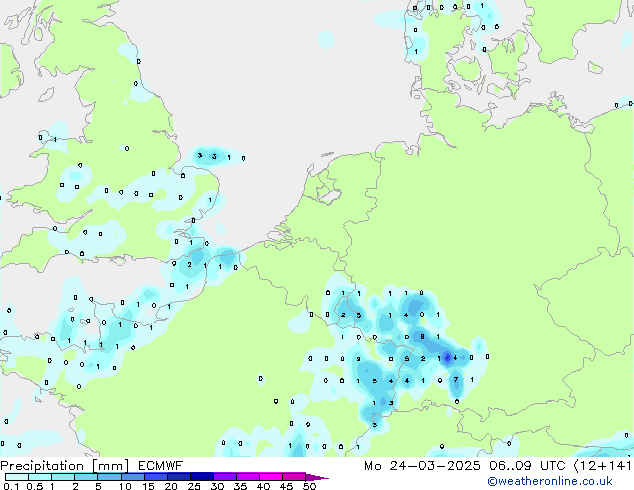The height and width of the screenshot is (490, 634).
Task: Click the 'ECMWF' model label
Action: [161, 466]
